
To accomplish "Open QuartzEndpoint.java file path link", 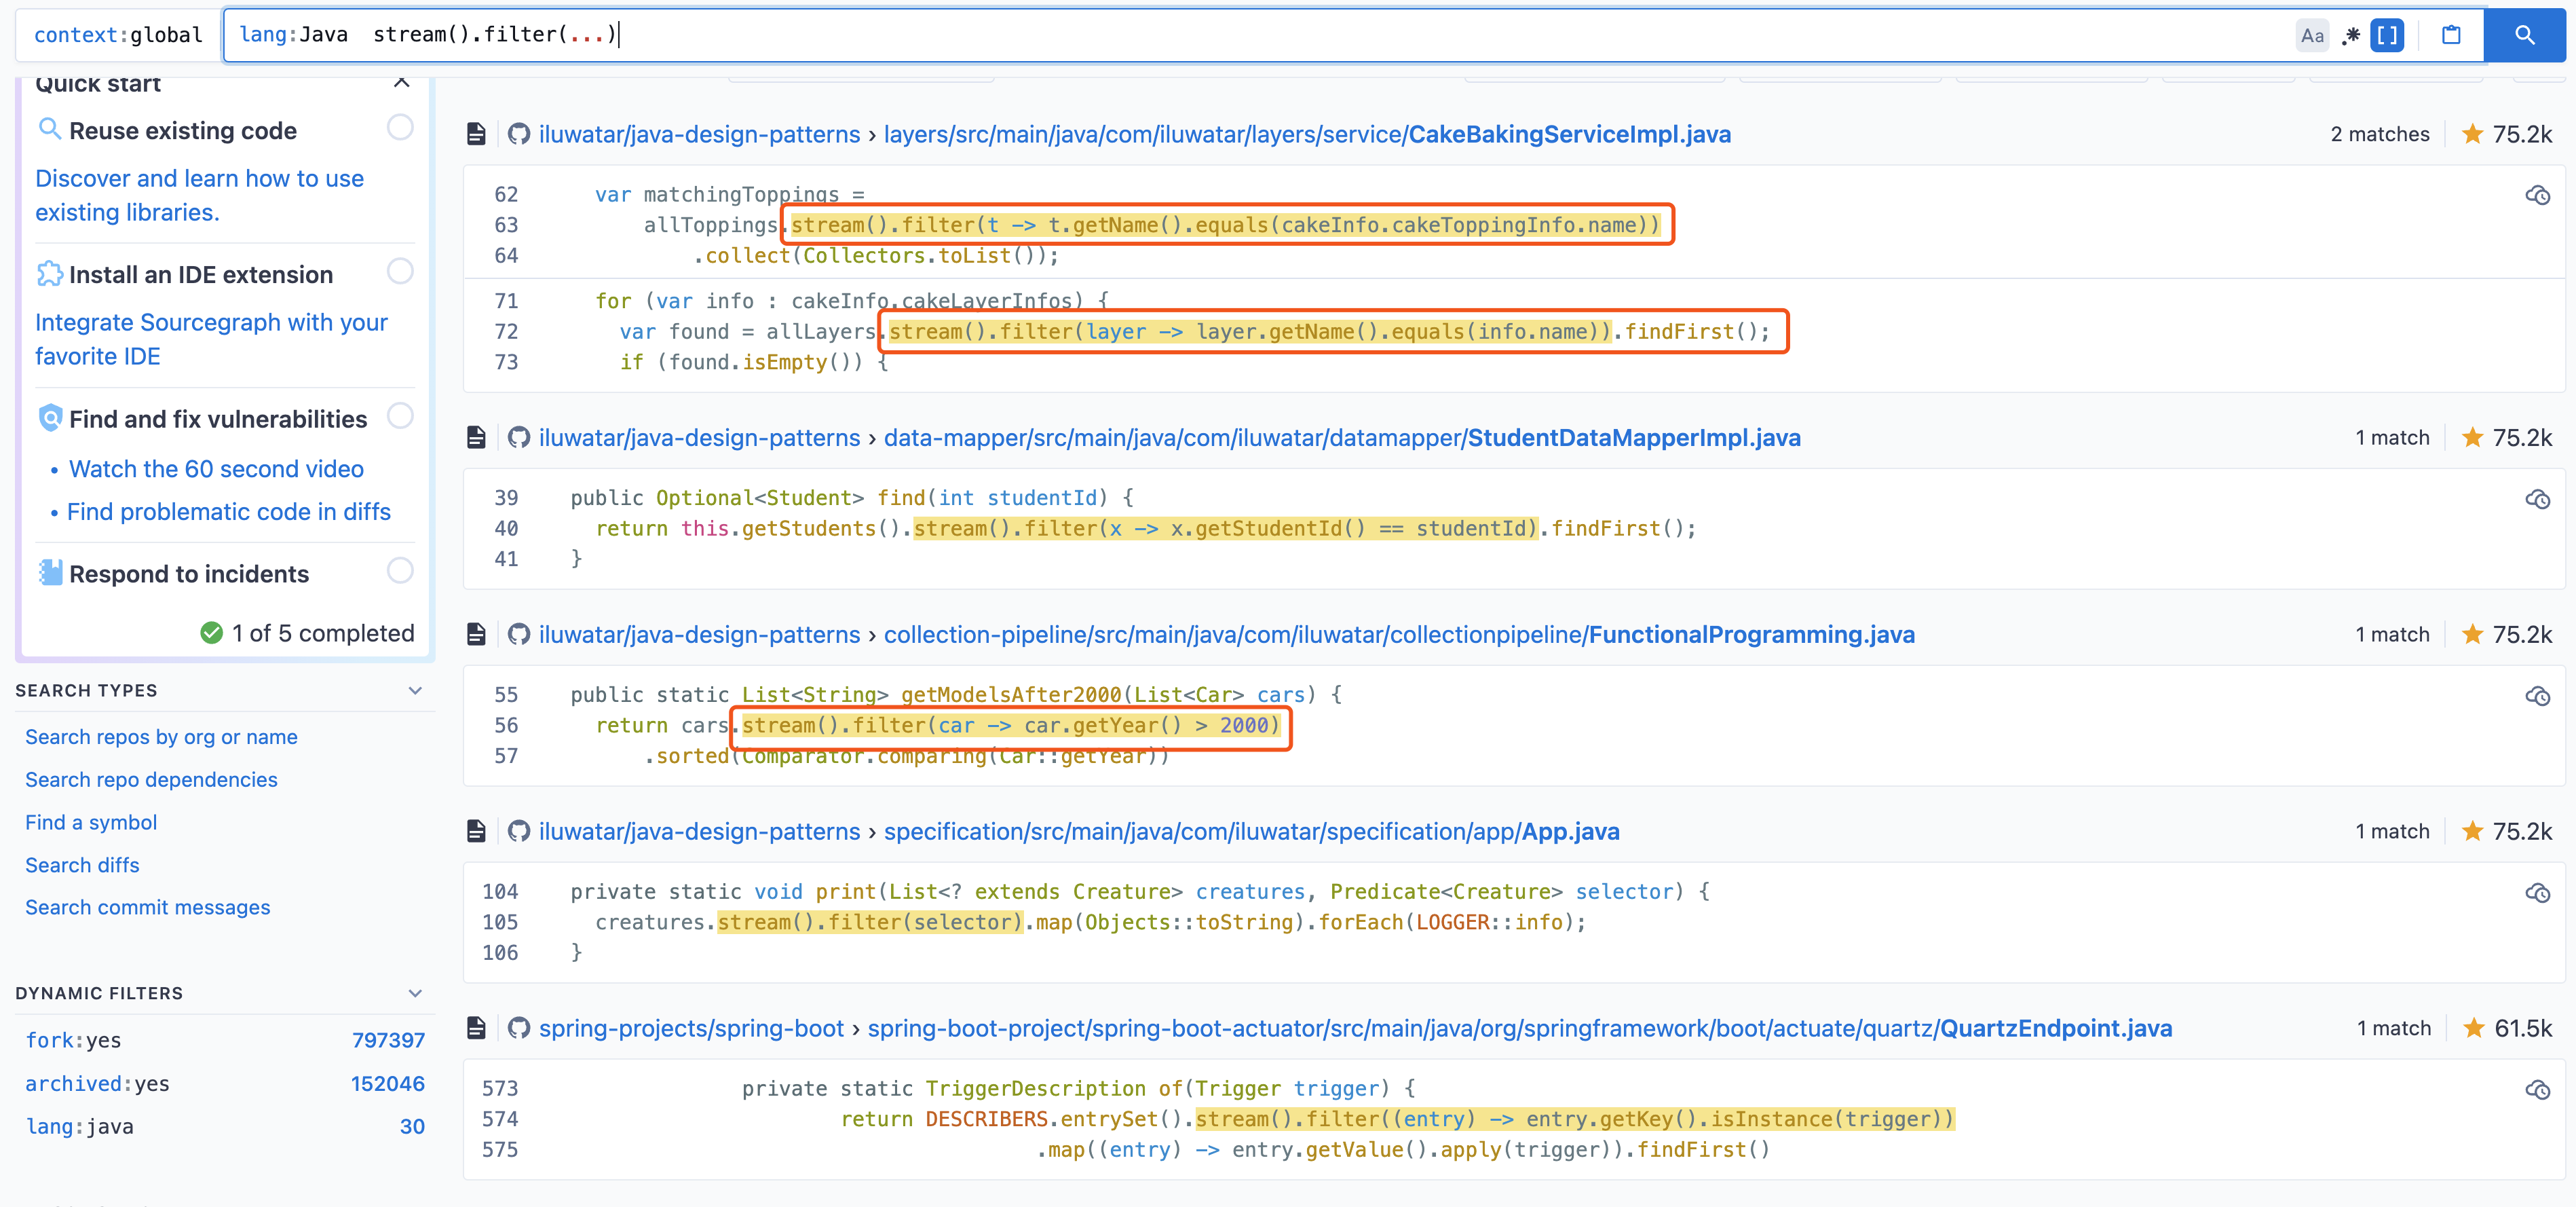I will 1520,1029.
